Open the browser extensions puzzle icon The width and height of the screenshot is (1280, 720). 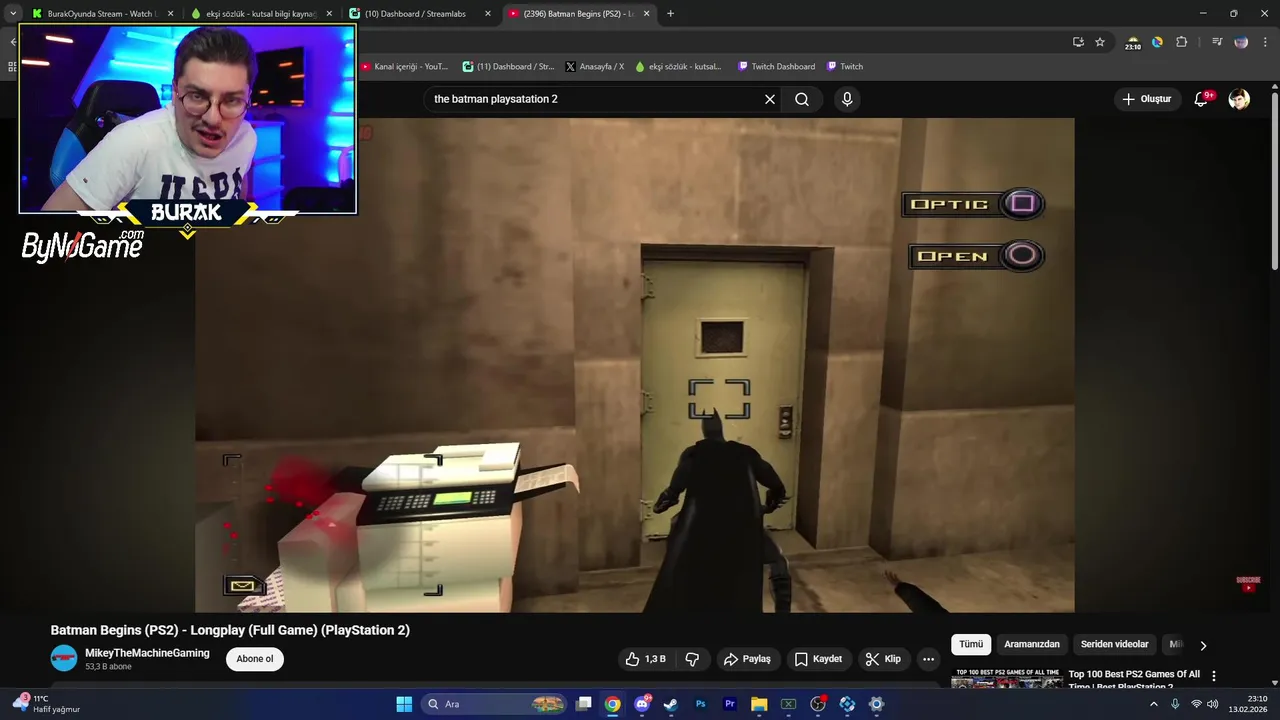(x=1182, y=42)
